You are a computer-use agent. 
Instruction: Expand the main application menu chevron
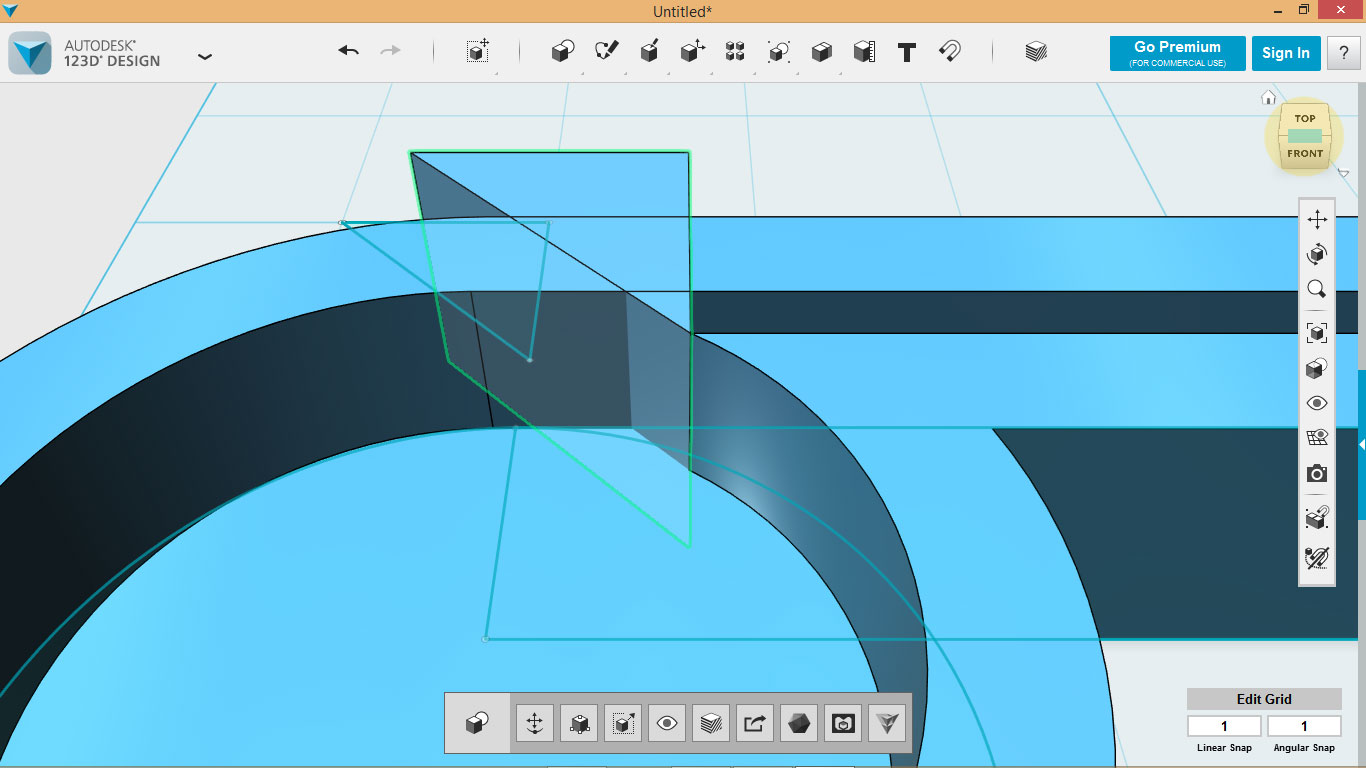[205, 57]
